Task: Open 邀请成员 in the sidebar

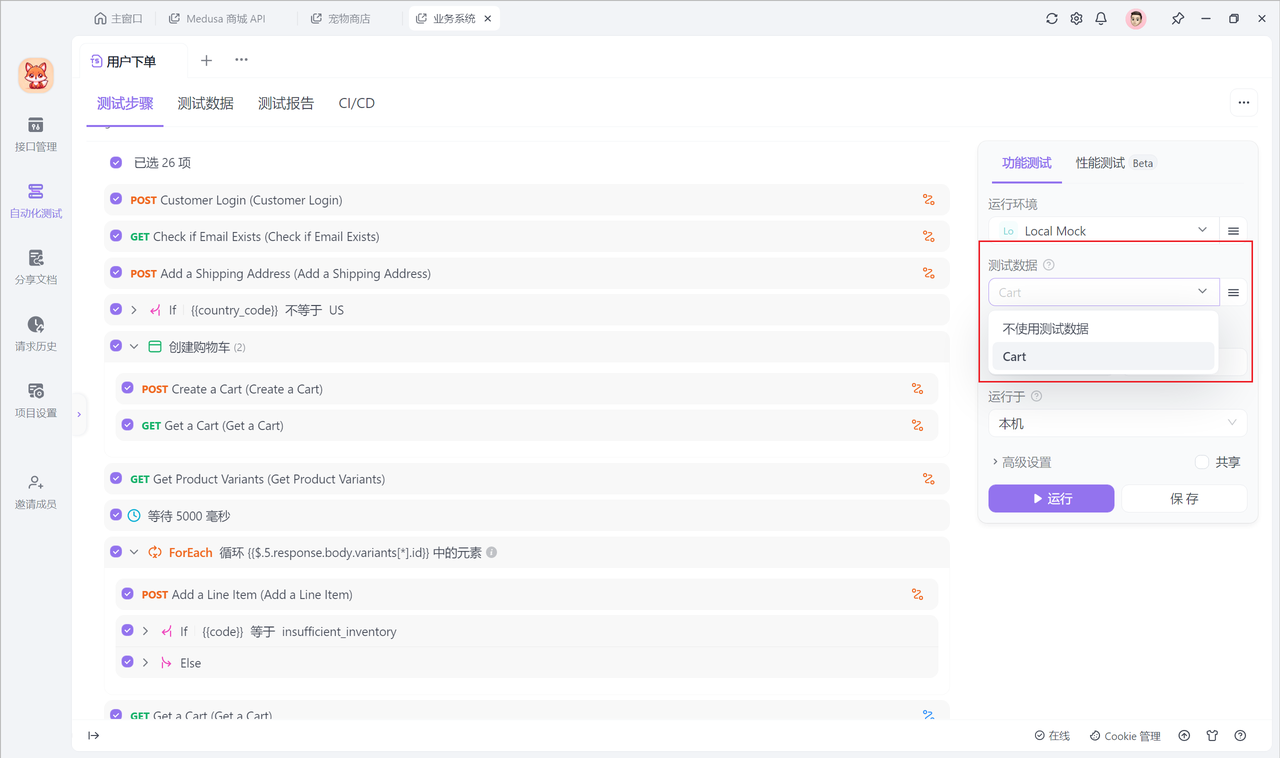Action: (x=36, y=492)
